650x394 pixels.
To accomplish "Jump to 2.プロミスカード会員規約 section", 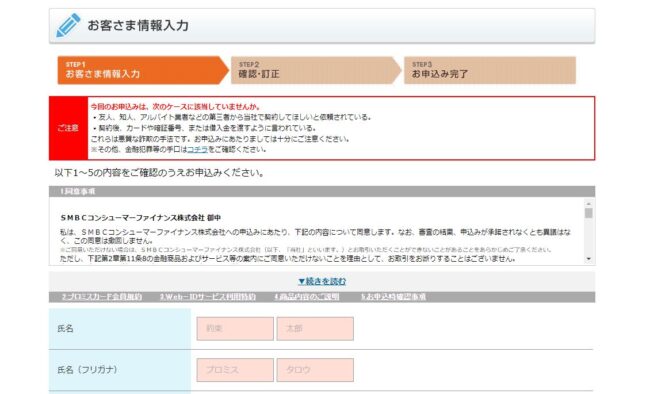I will (102, 297).
